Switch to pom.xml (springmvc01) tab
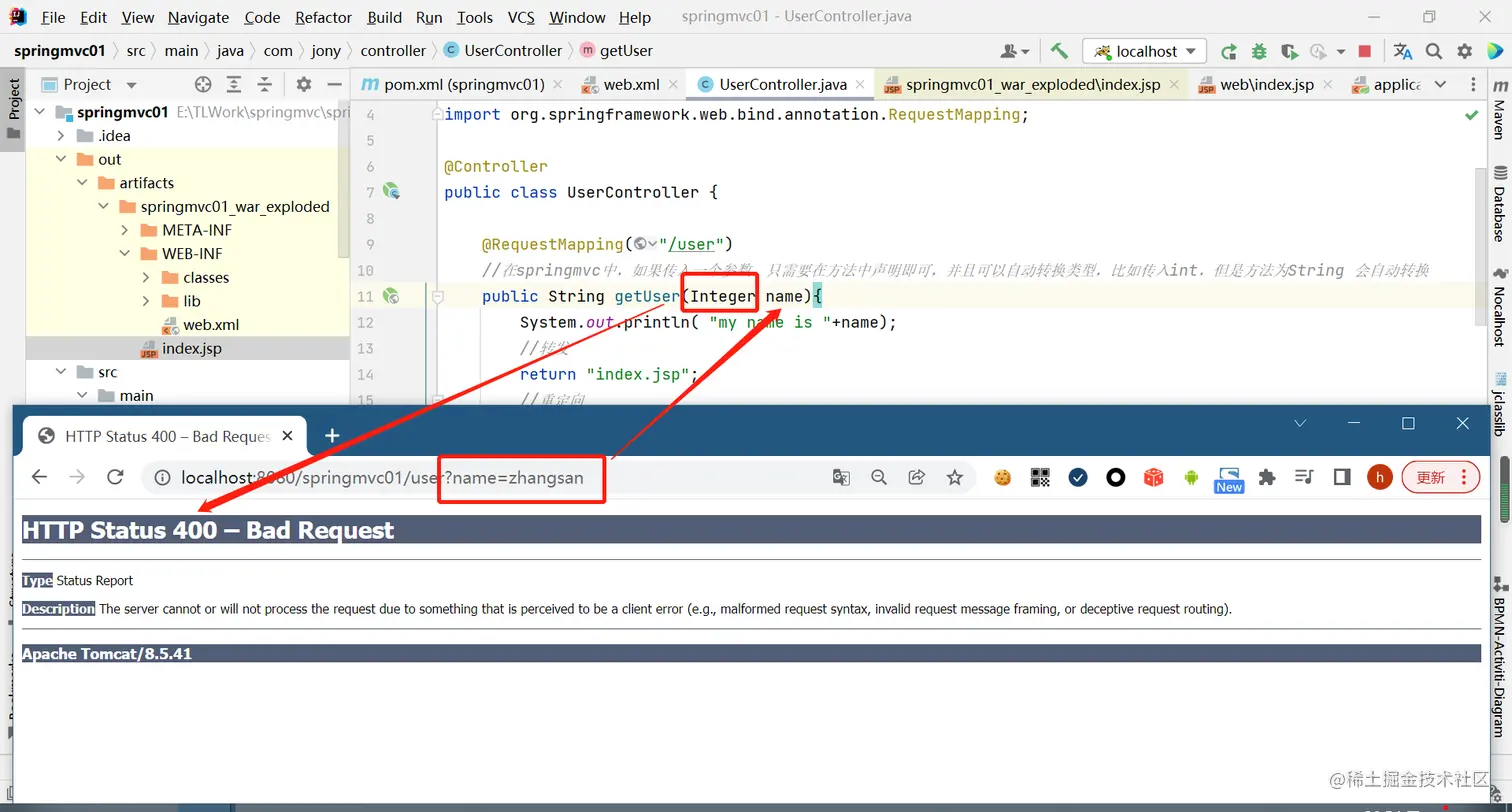This screenshot has height=812, width=1512. point(461,85)
